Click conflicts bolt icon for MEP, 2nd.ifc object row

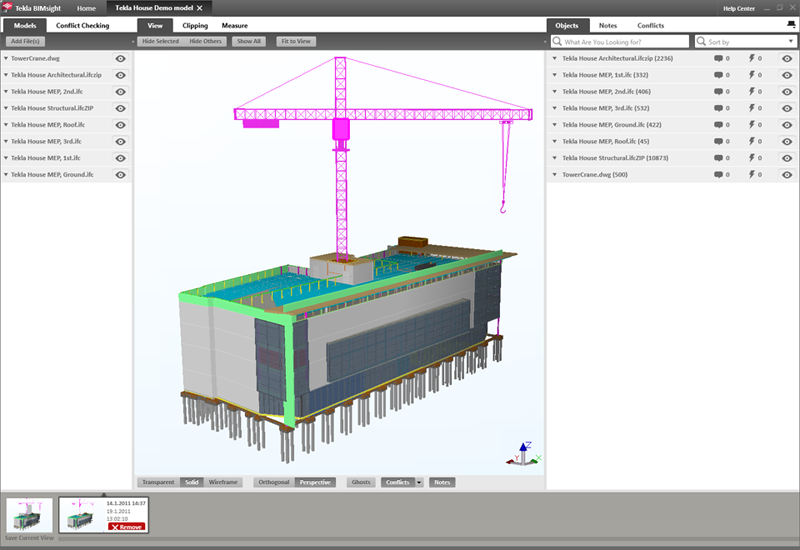click(752, 92)
